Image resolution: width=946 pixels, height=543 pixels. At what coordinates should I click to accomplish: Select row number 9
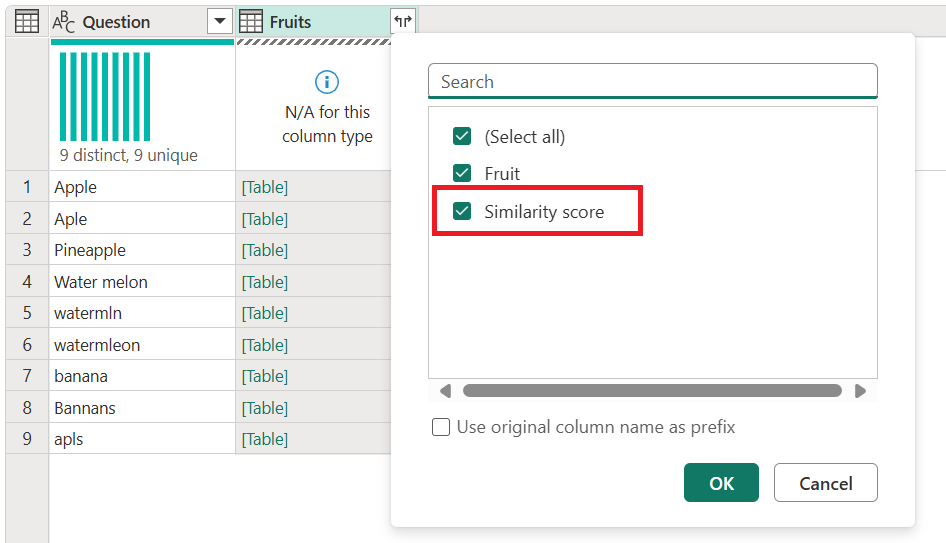(27, 439)
